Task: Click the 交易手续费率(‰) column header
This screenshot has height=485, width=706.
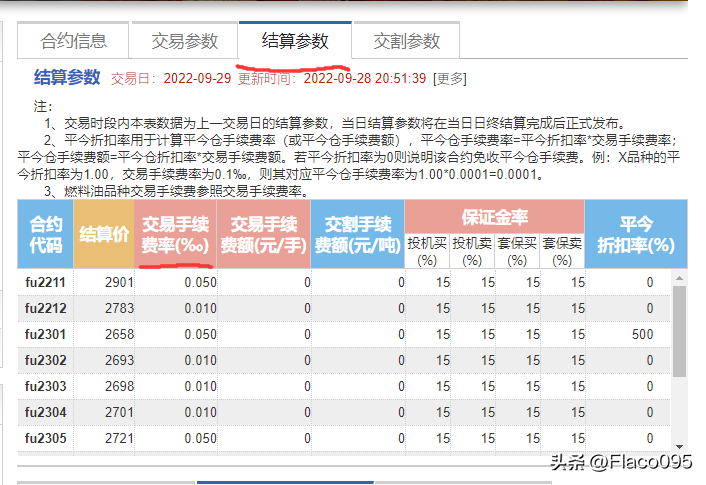Action: 176,234
